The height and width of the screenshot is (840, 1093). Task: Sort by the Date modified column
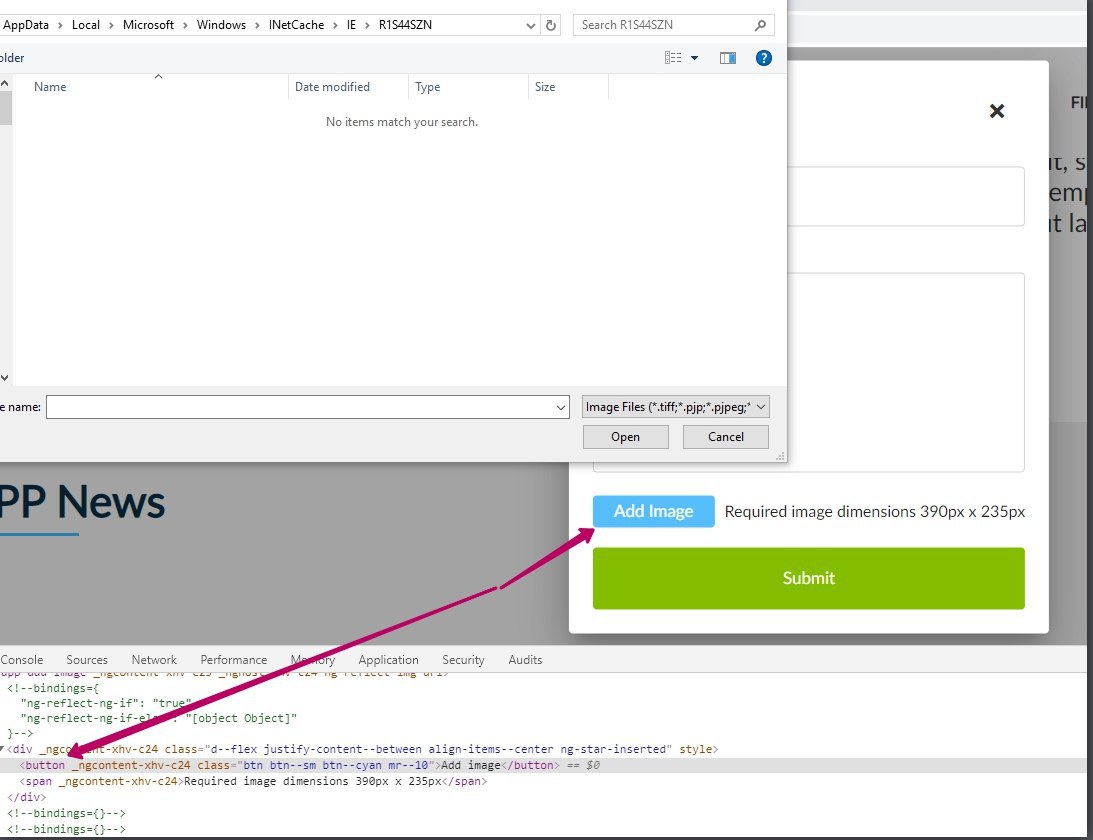click(333, 87)
